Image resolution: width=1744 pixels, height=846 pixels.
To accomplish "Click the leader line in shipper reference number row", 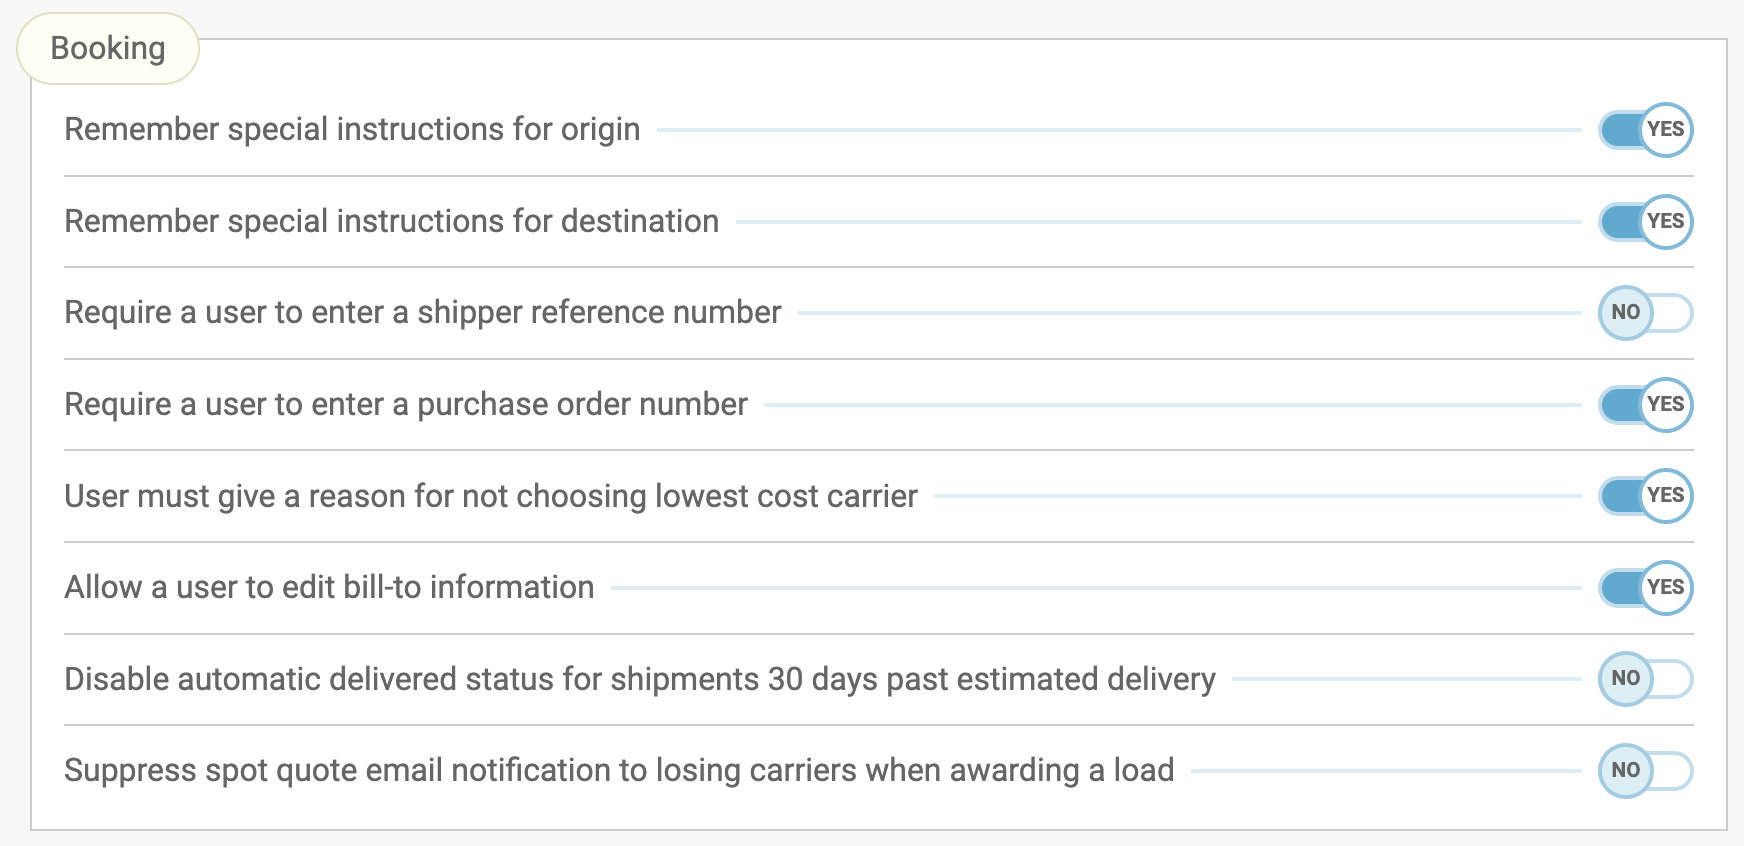I will tap(1189, 313).
